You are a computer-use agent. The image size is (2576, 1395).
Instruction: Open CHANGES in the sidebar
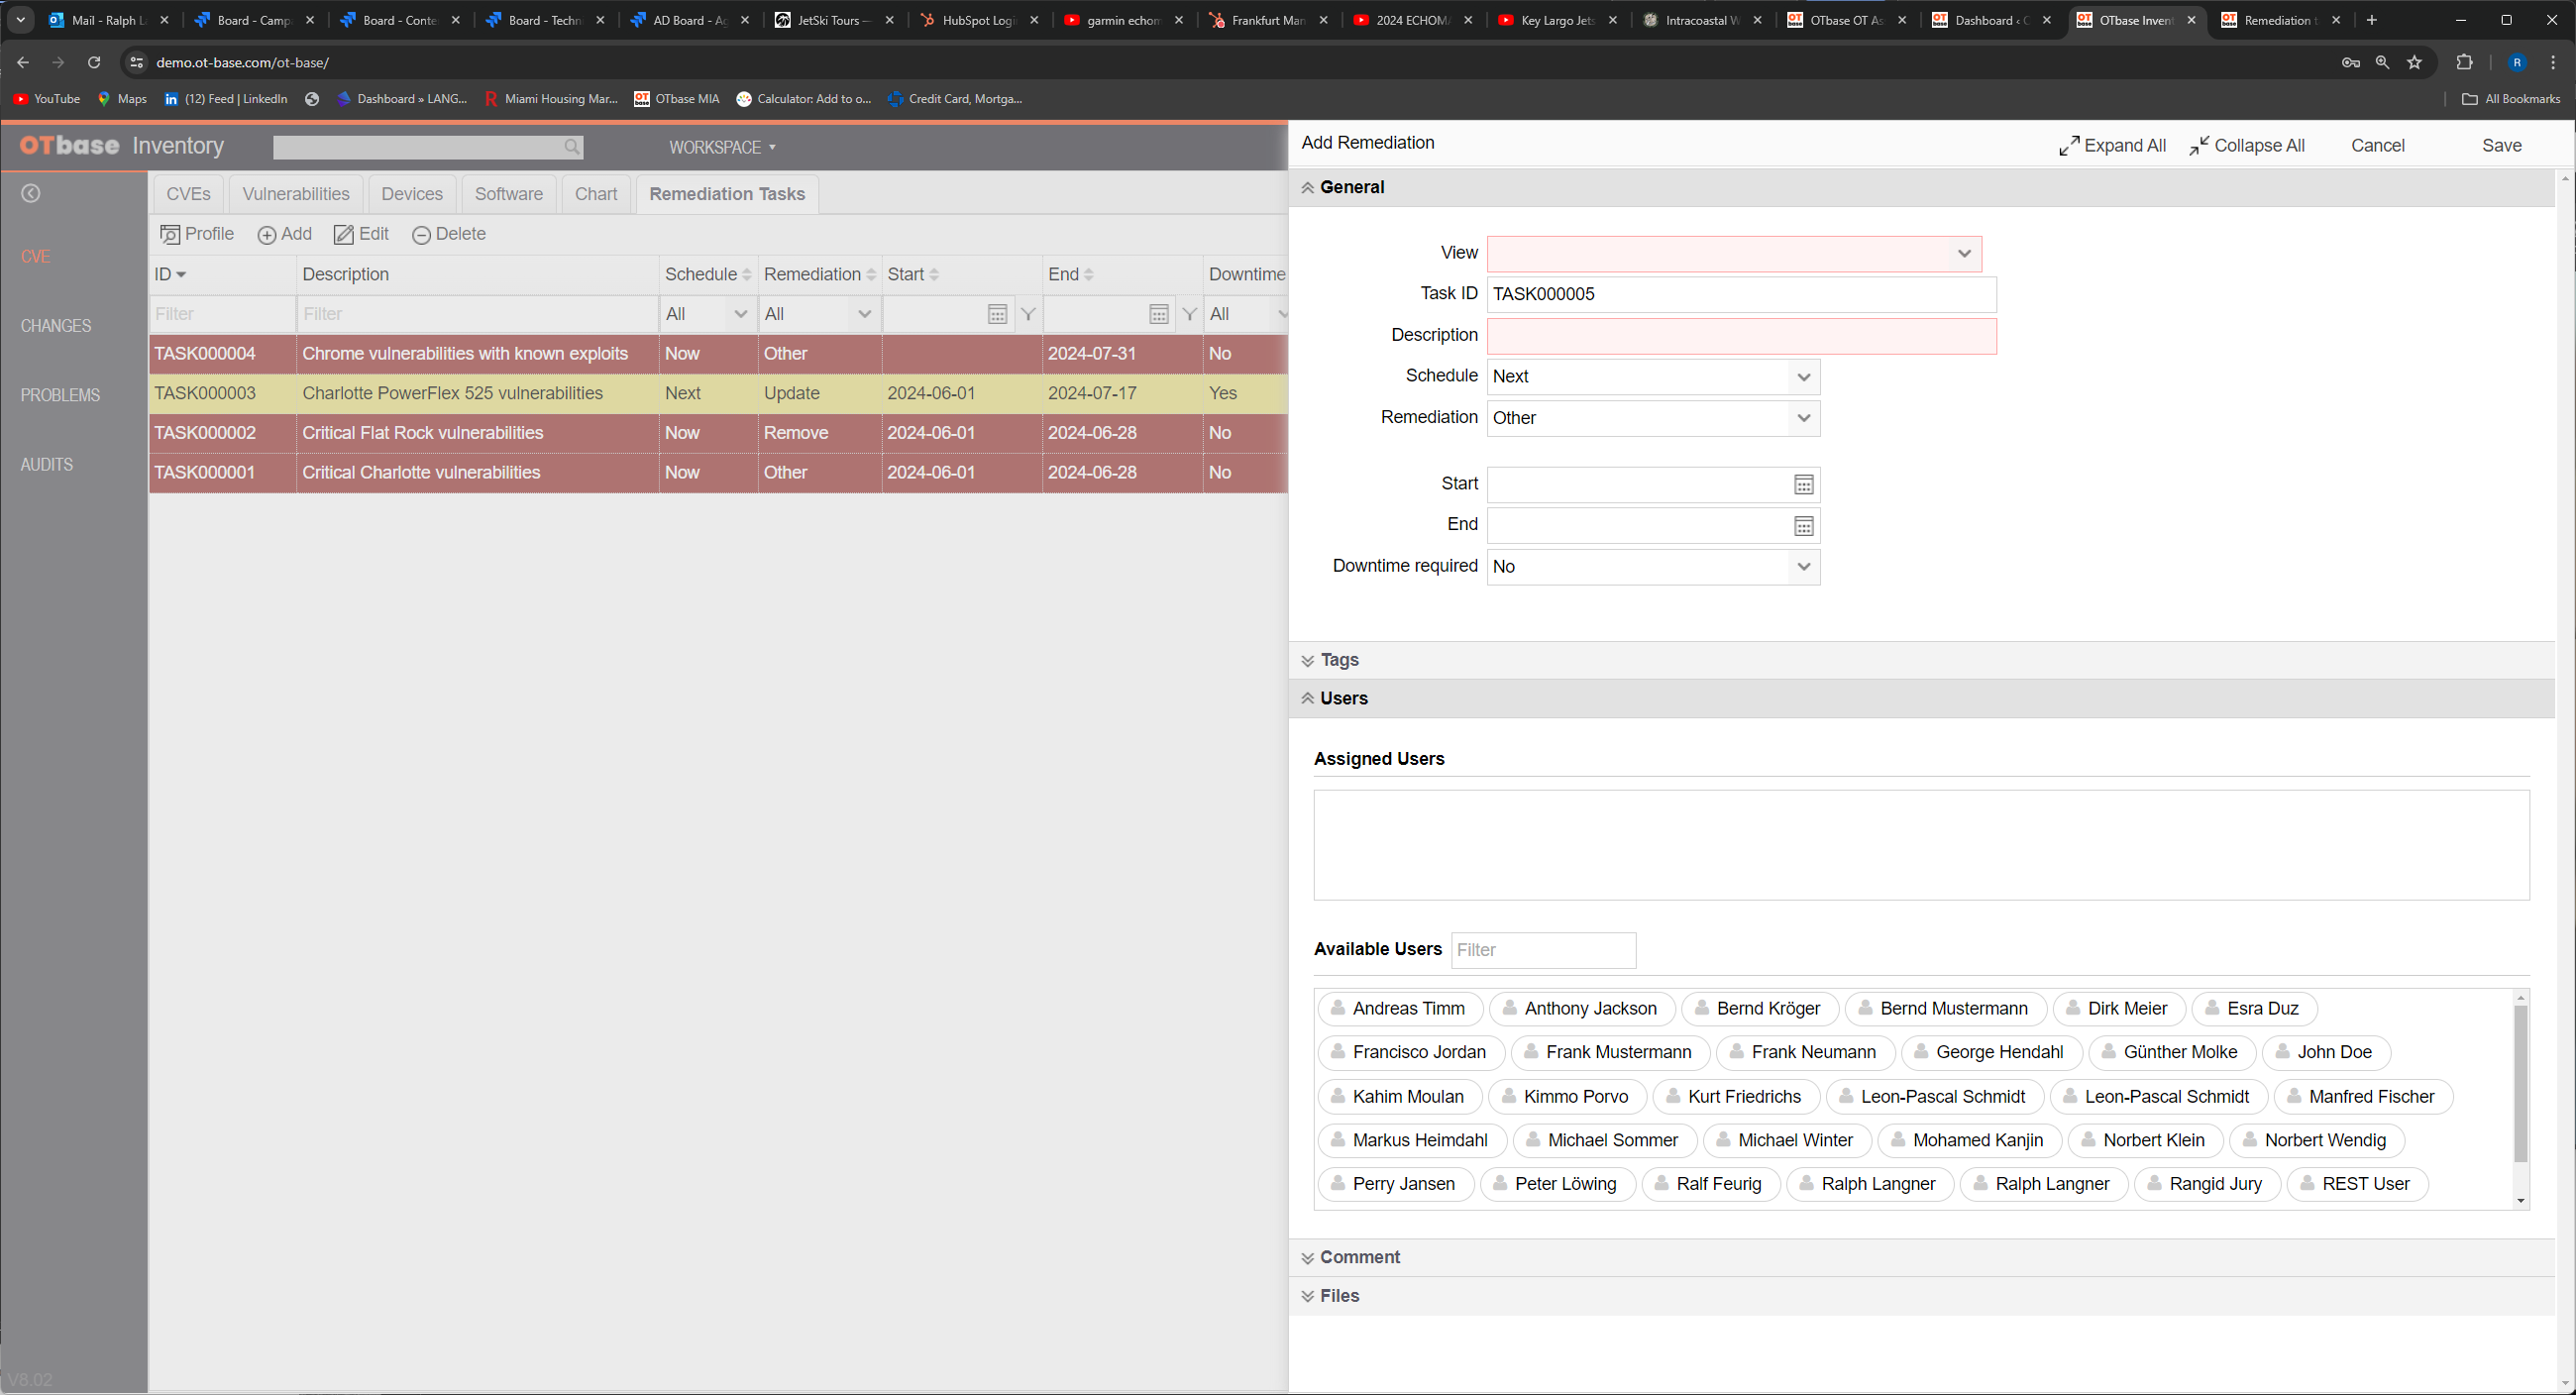point(56,326)
